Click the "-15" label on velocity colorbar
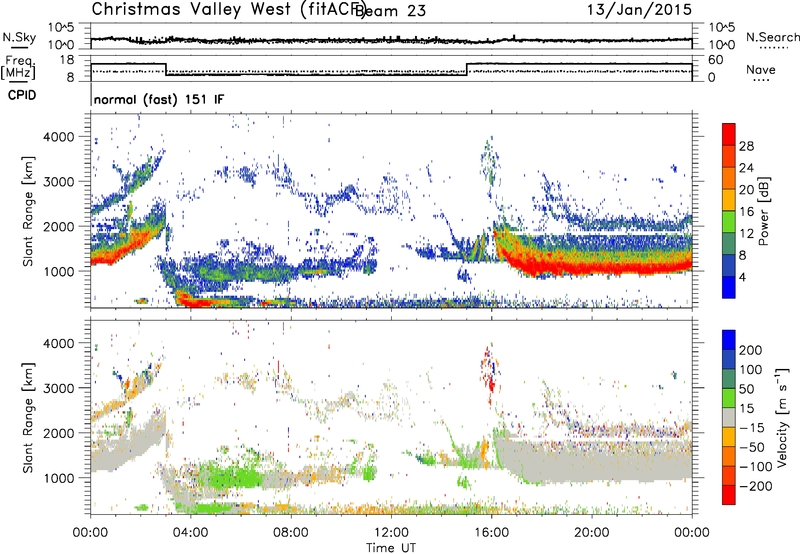The height and width of the screenshot is (554, 800). 752,428
